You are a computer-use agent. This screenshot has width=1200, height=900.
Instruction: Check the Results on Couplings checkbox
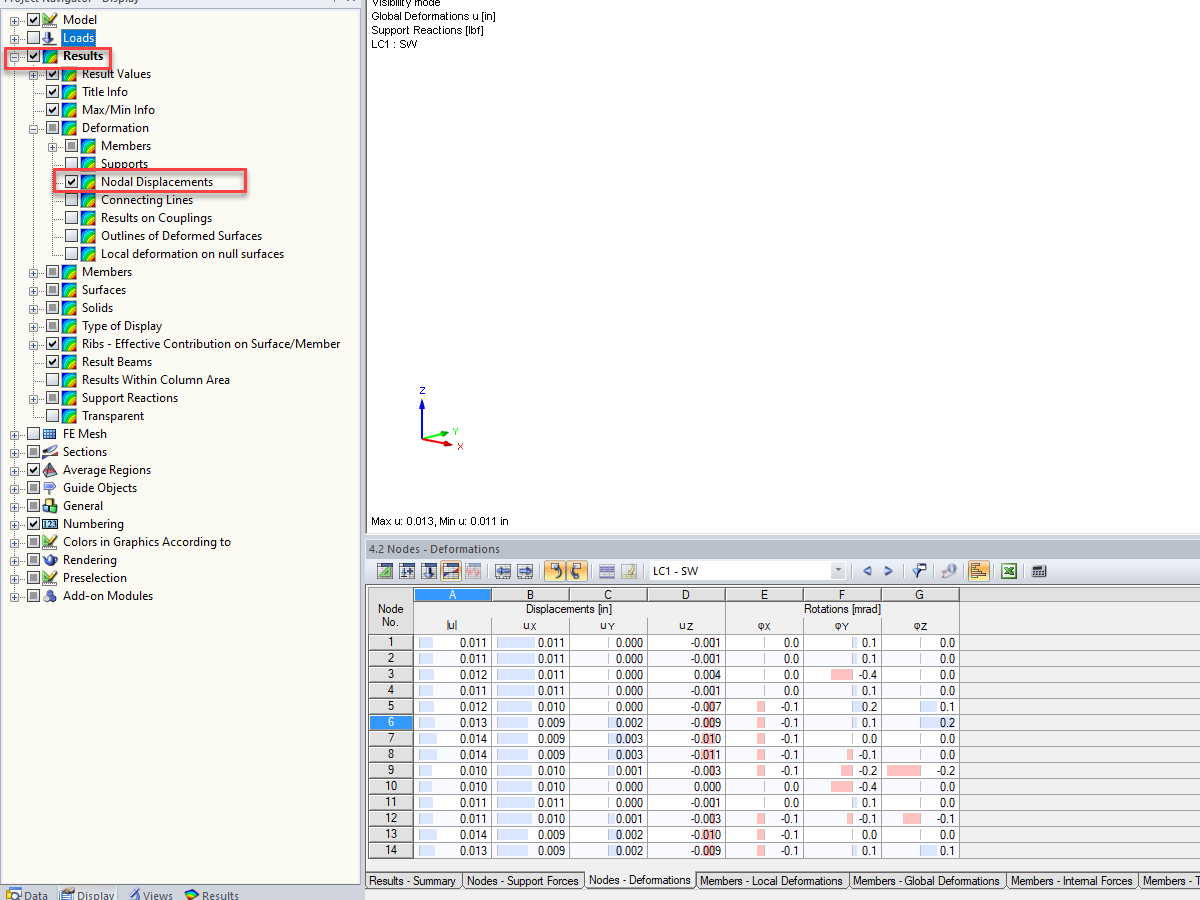pos(72,218)
